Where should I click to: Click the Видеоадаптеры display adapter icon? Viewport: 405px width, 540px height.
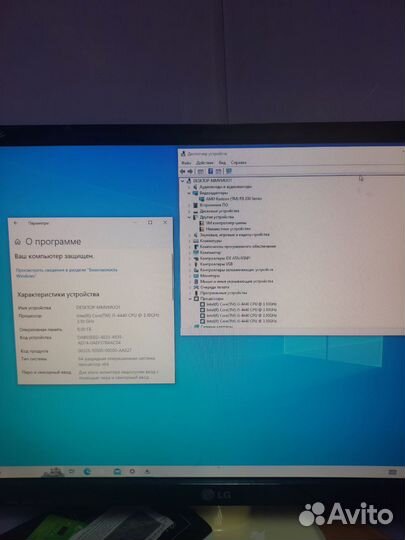[195, 193]
